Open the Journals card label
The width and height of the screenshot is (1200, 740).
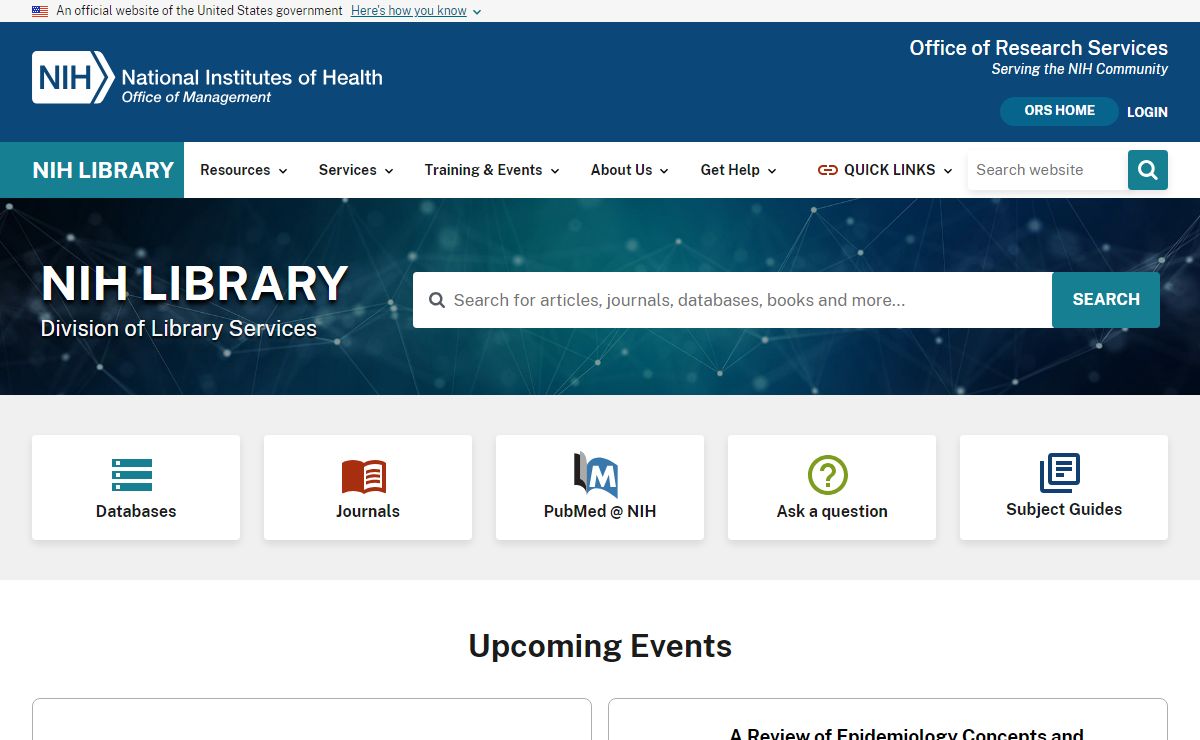point(368,511)
